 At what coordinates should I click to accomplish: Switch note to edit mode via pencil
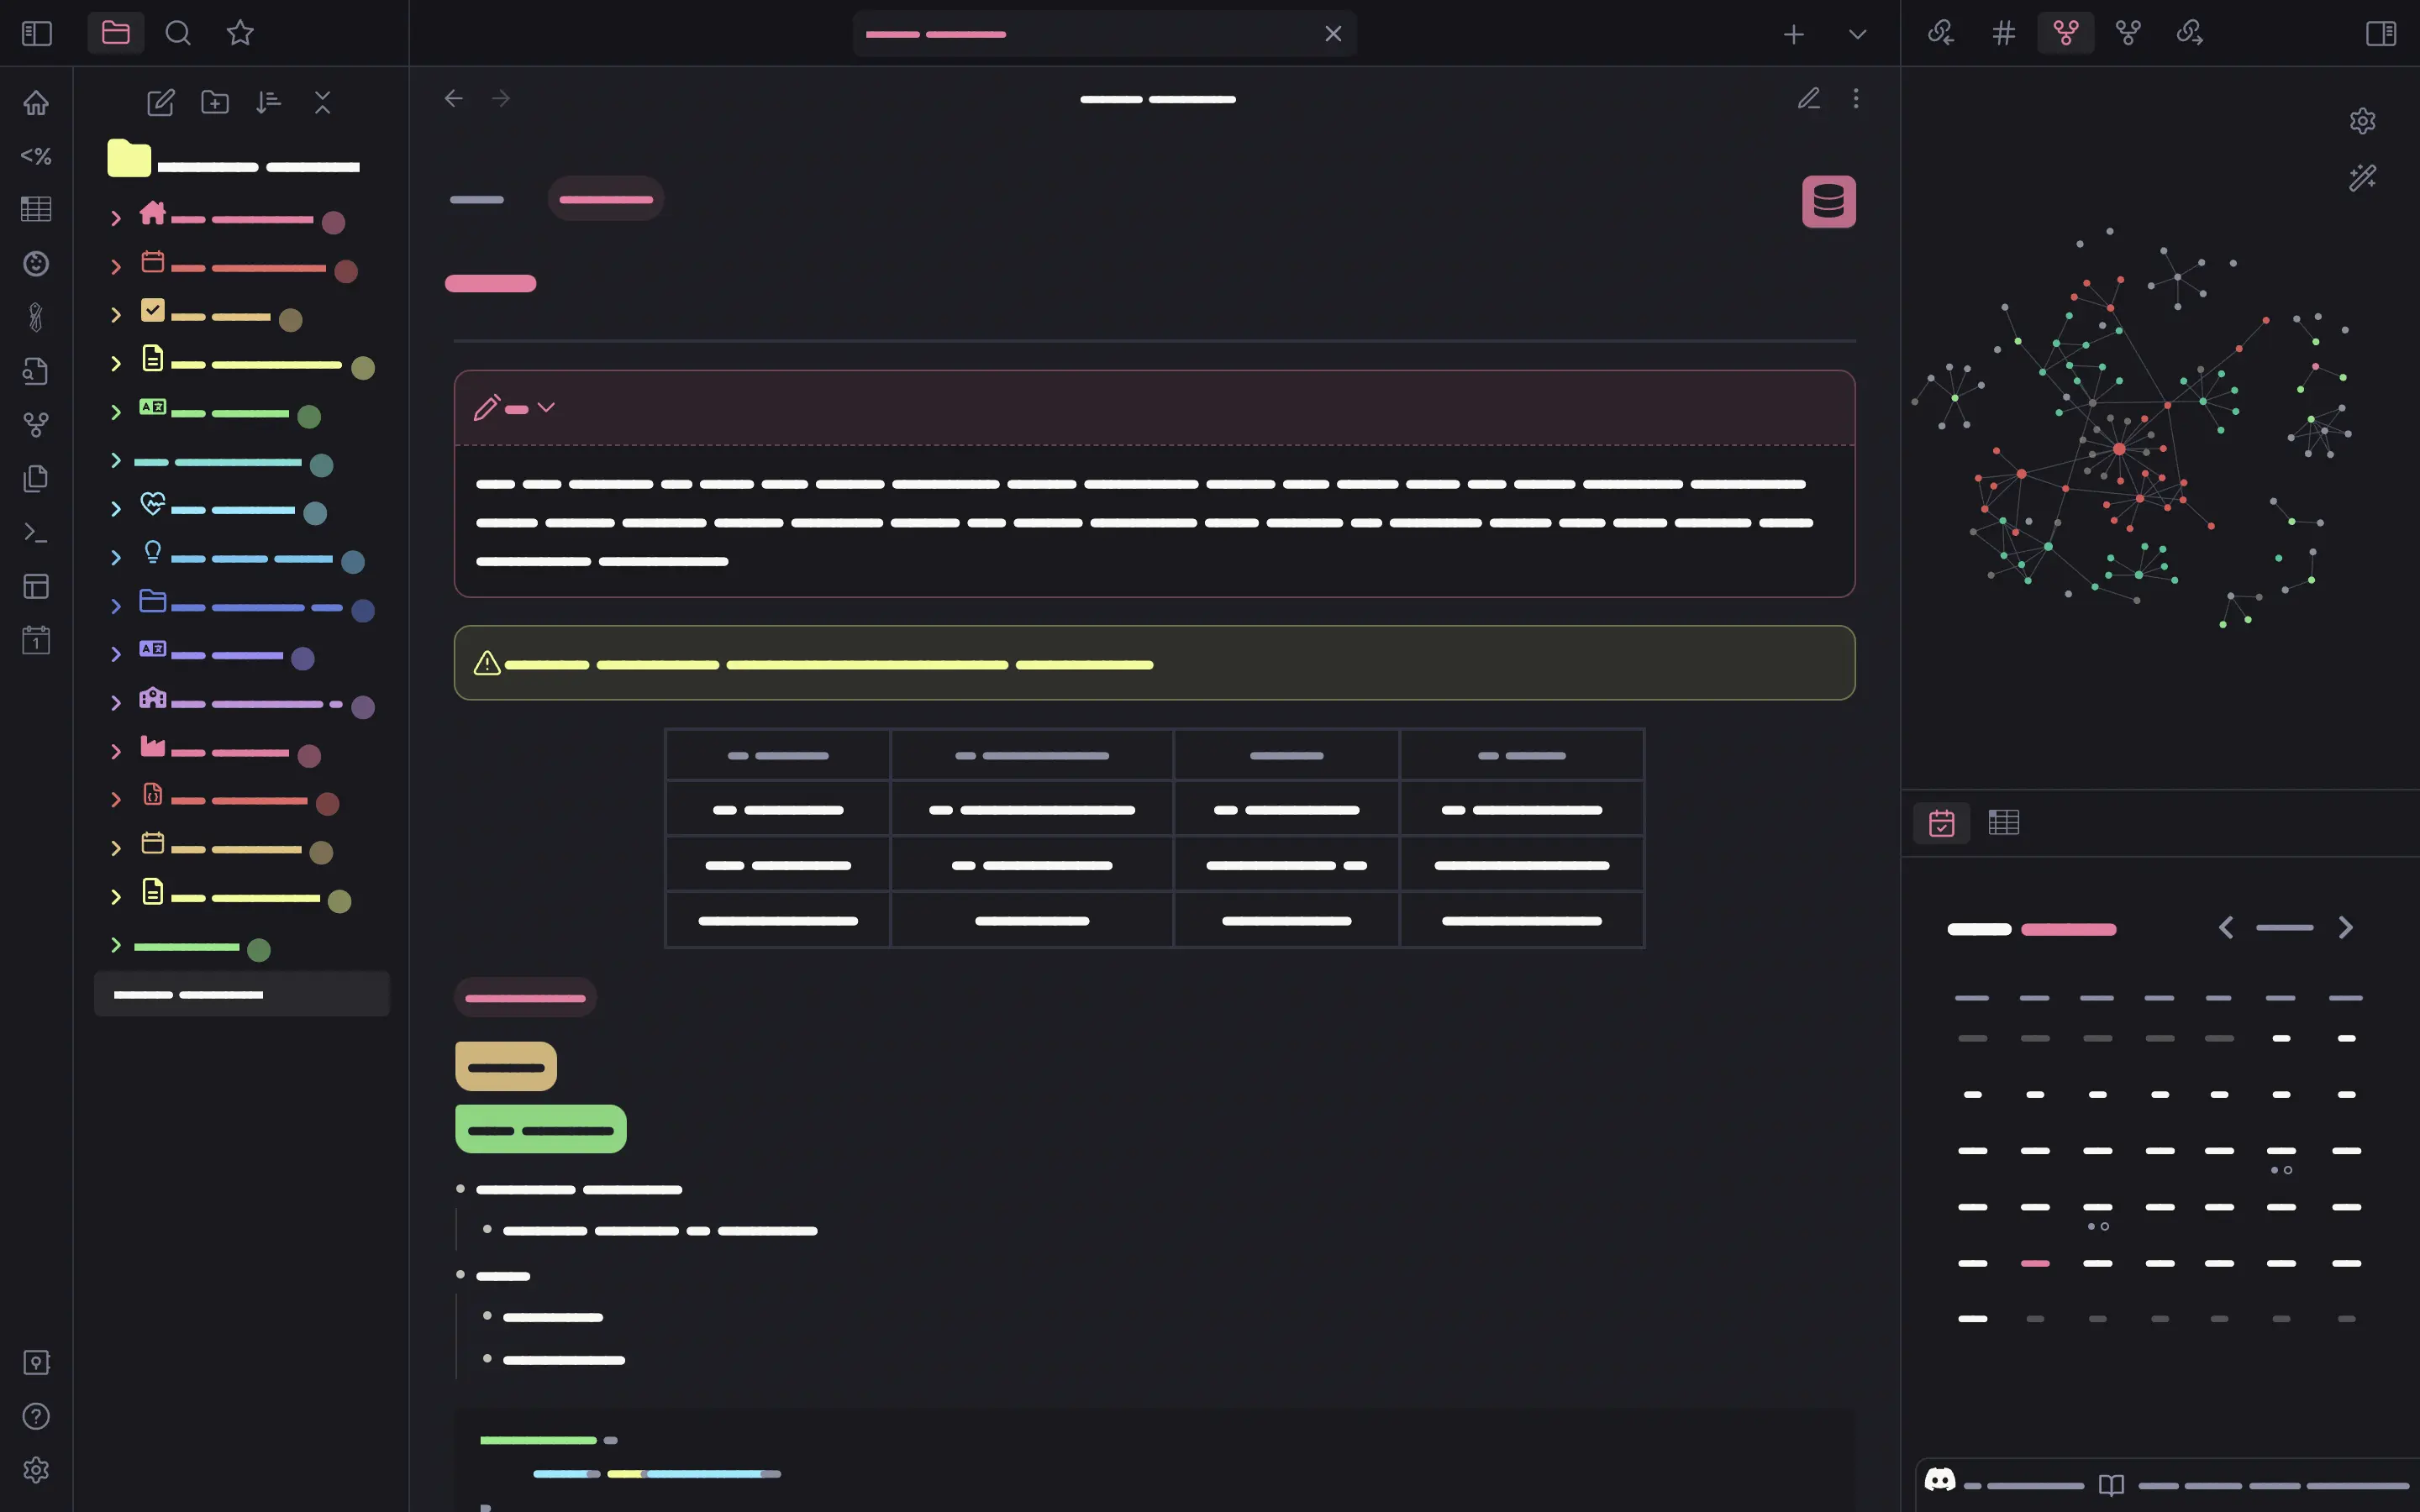(1808, 98)
